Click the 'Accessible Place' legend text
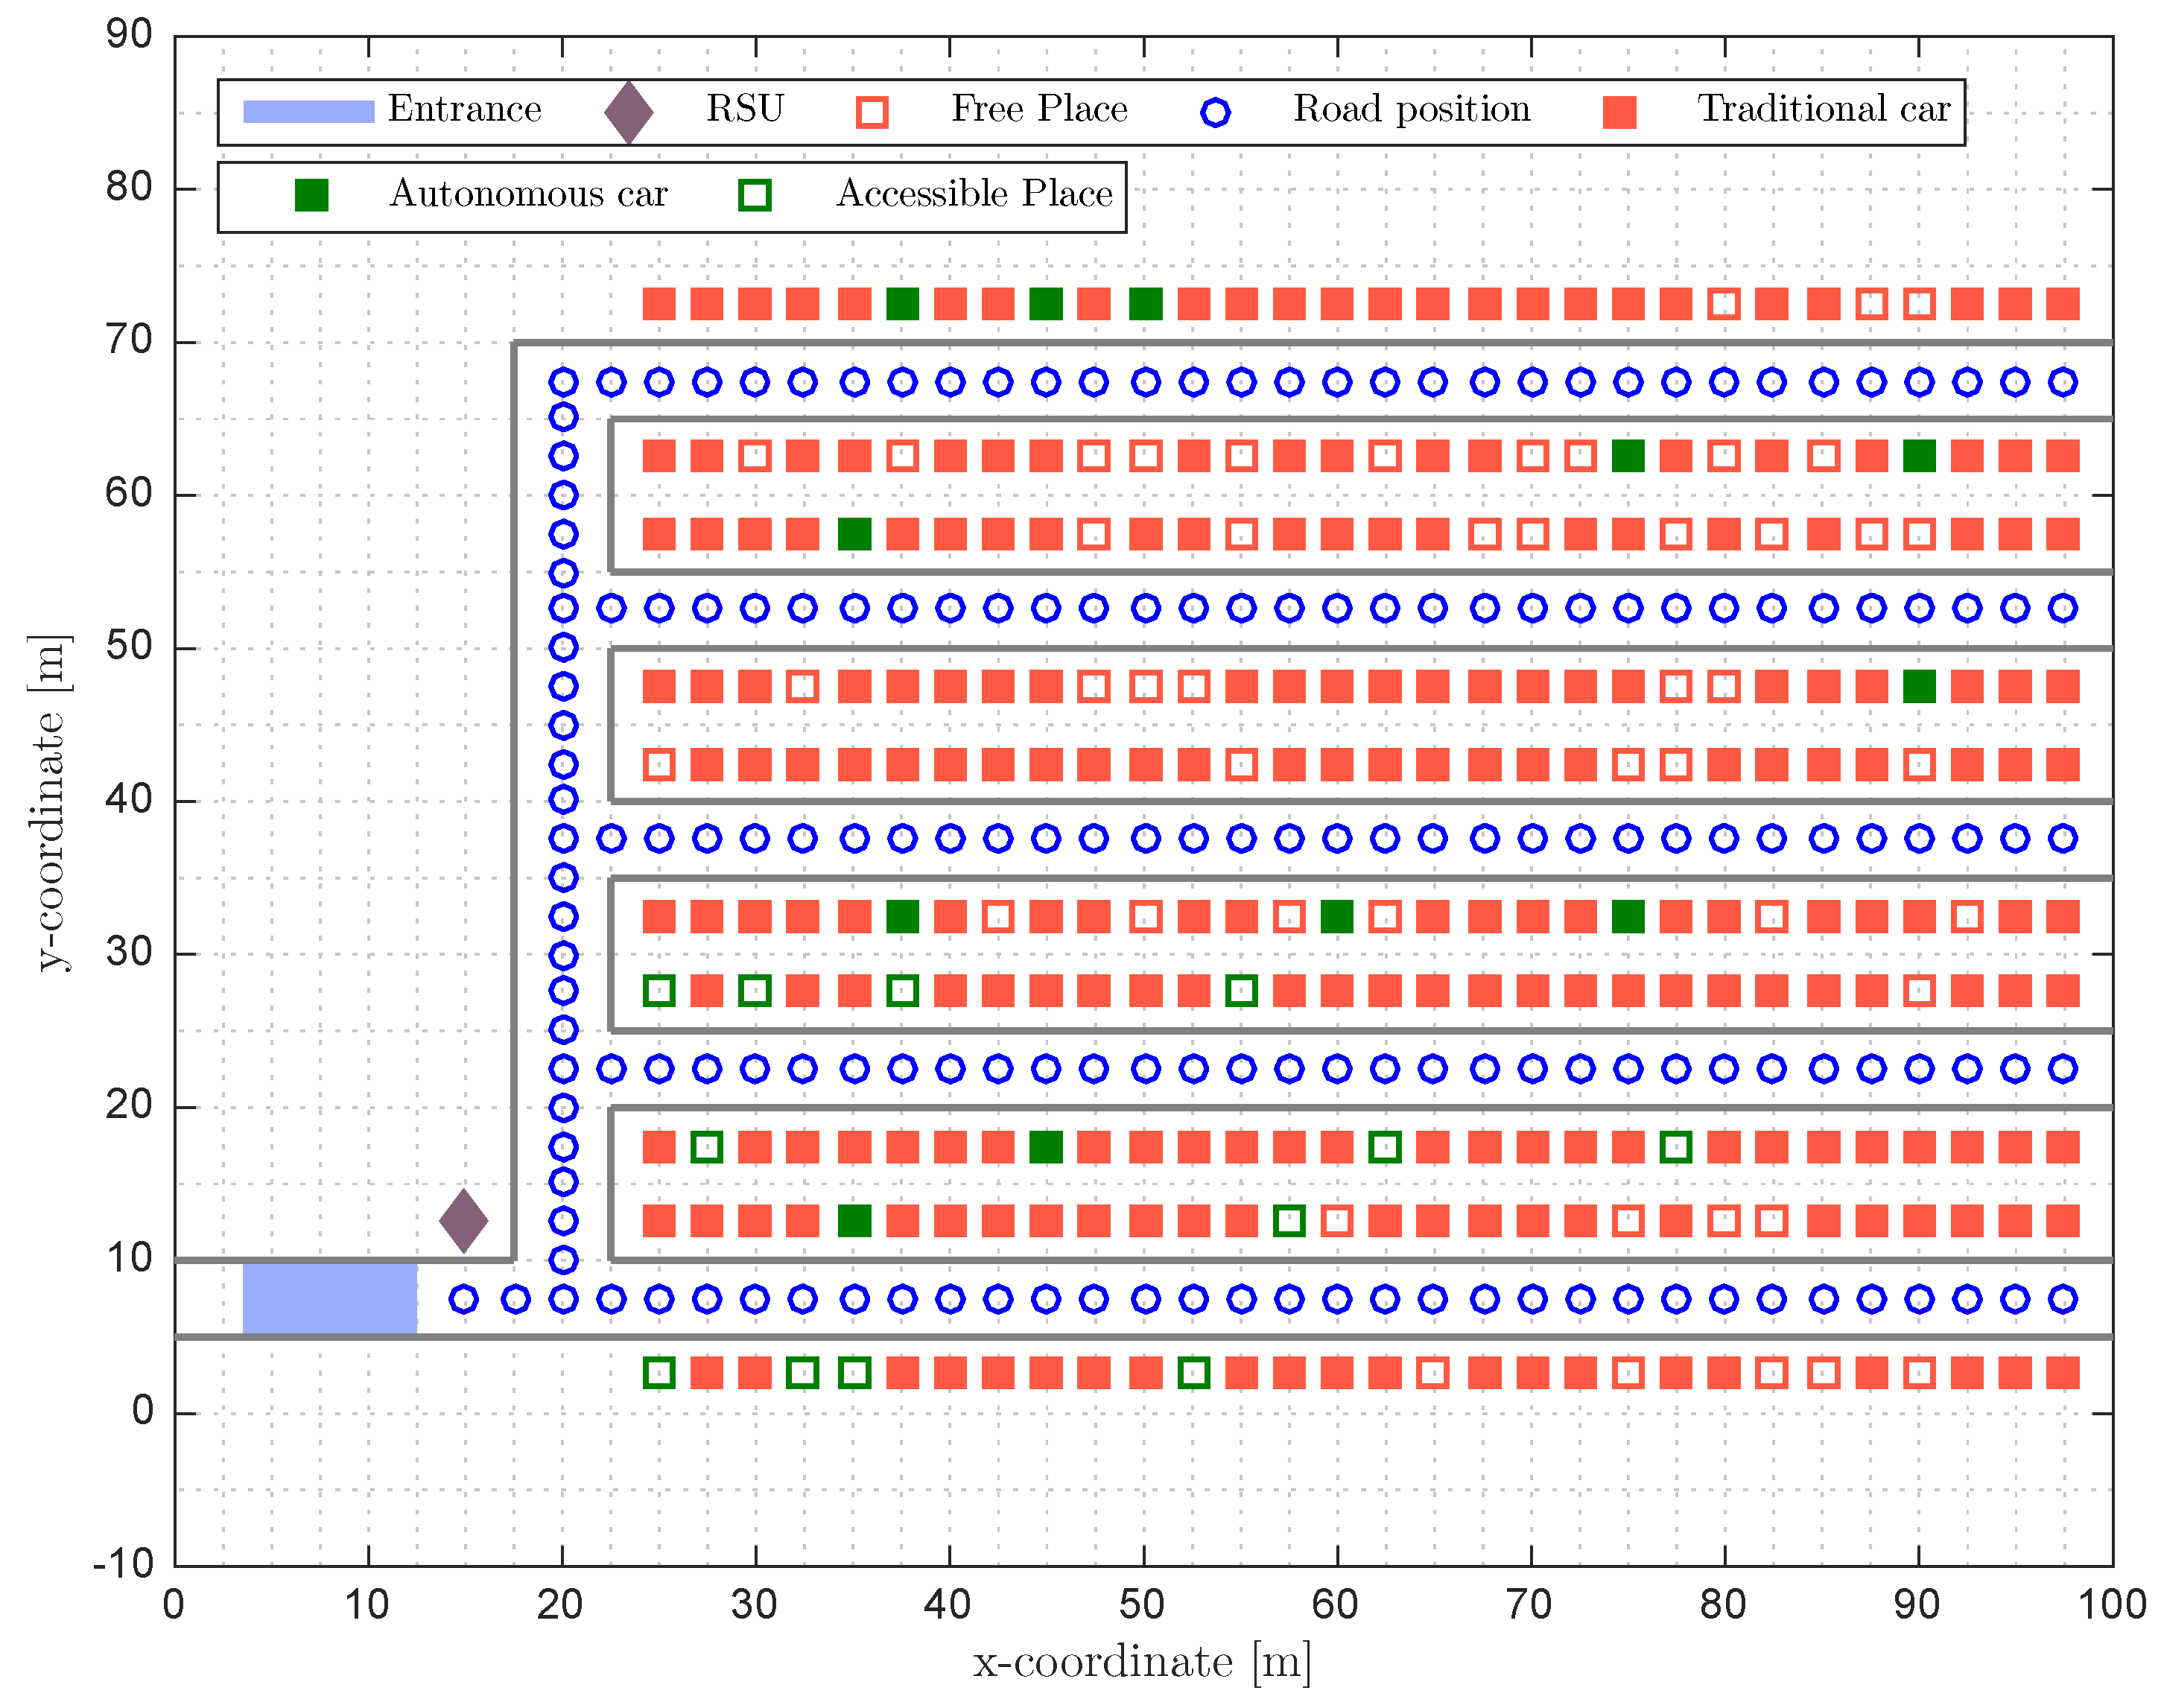2161x1708 pixels. point(974,193)
